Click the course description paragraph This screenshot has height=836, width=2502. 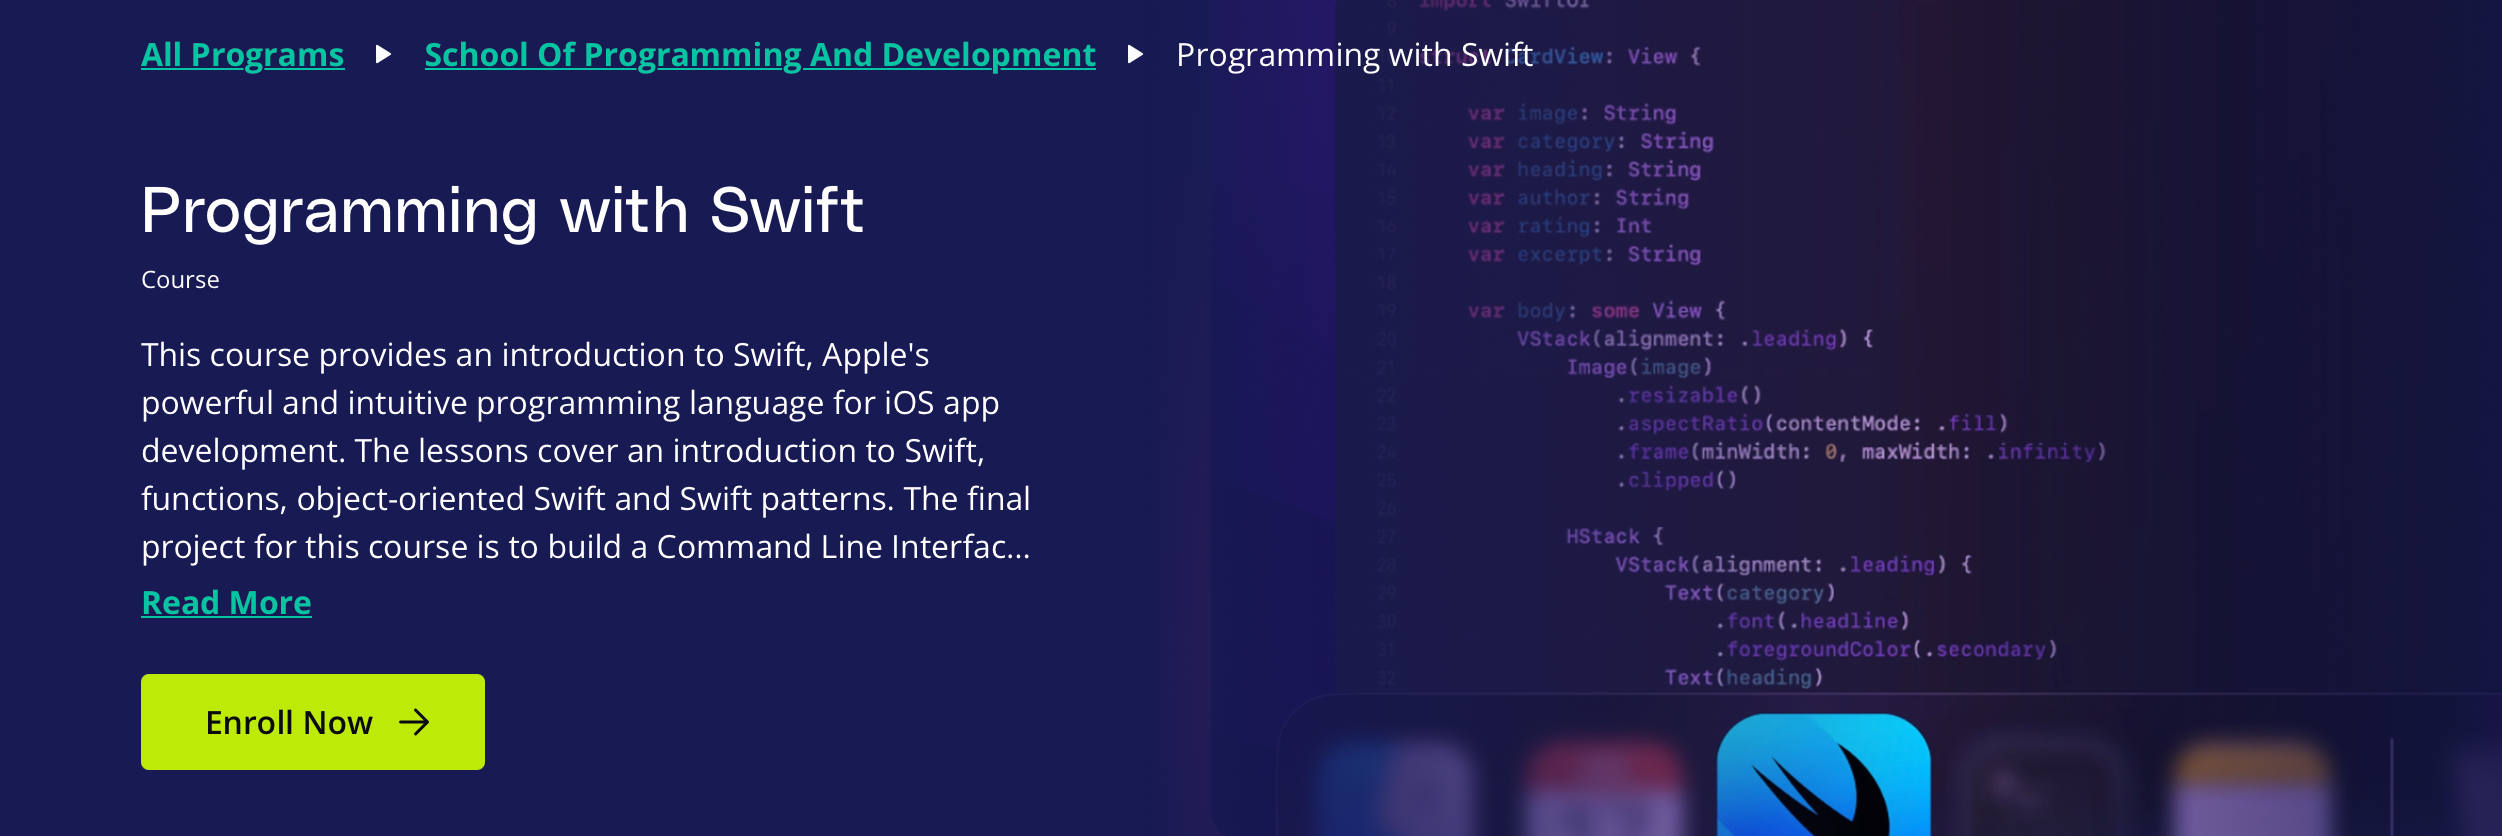pyautogui.click(x=586, y=451)
